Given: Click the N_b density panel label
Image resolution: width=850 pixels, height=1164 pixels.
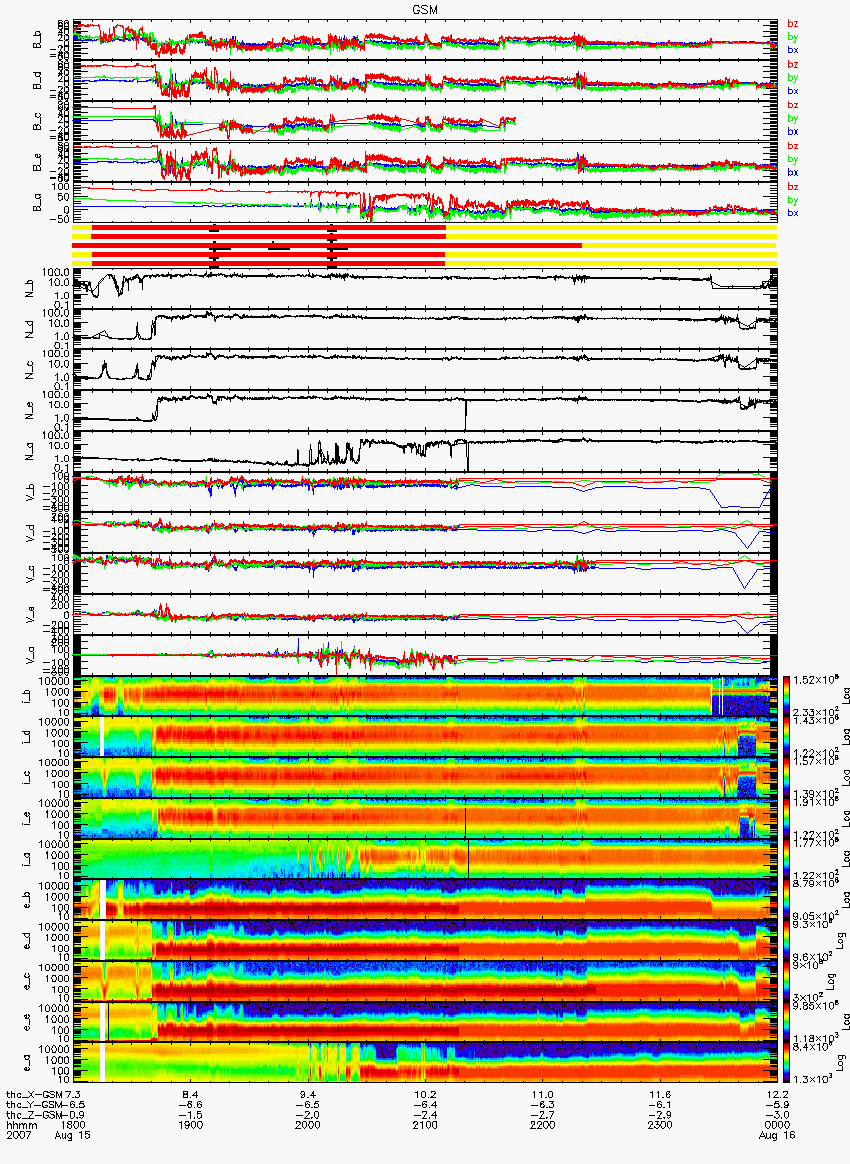Looking at the screenshot, I should tap(30, 289).
